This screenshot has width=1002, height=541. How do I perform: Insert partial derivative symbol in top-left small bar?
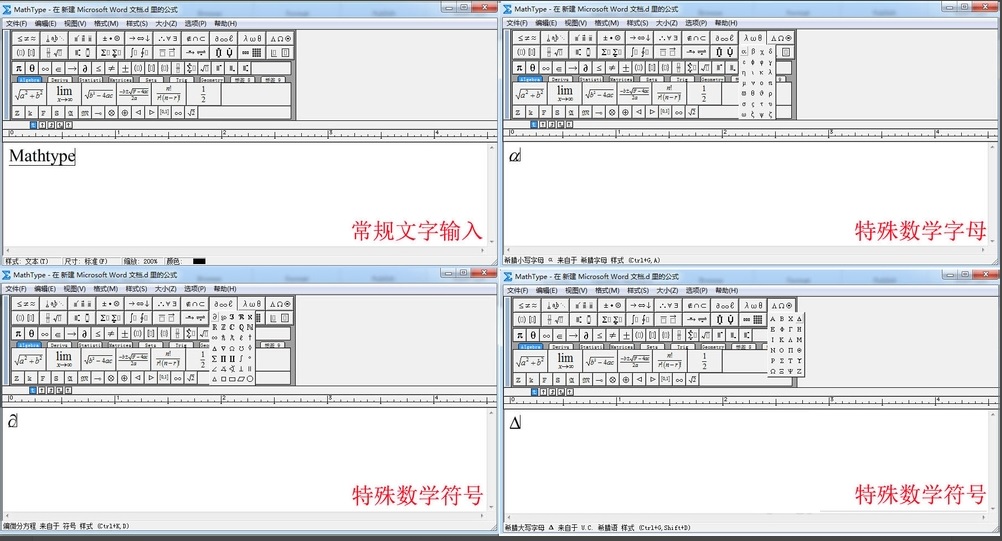click(85, 68)
